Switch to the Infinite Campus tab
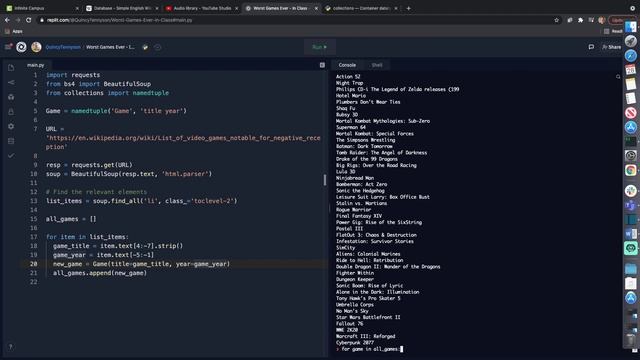The image size is (640, 360). point(41,8)
